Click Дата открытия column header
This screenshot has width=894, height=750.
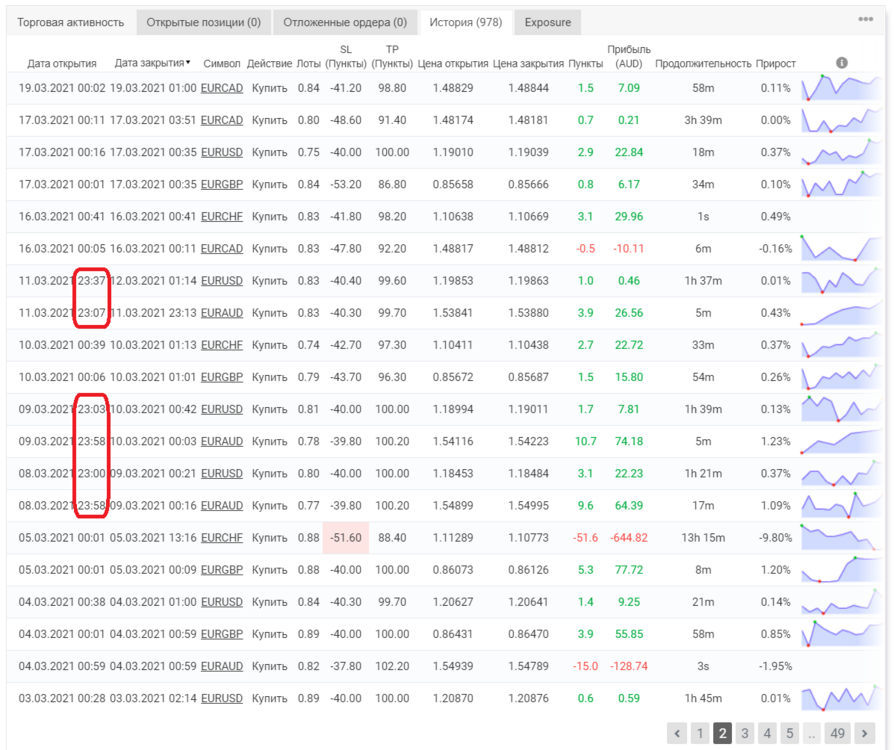[62, 63]
